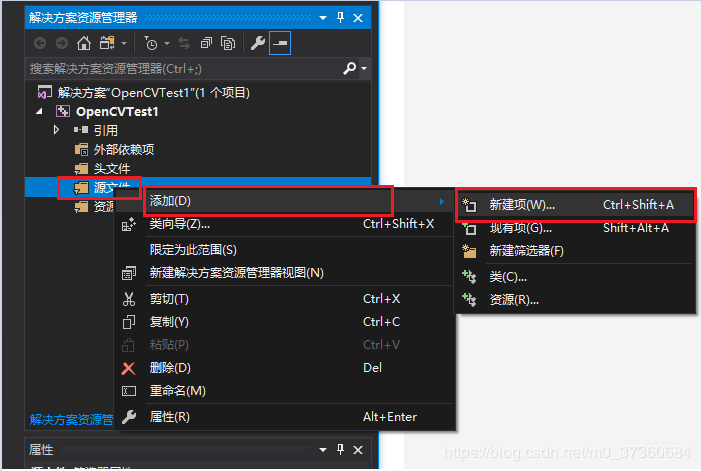Expand the search options dropdown arrow

click(x=363, y=69)
